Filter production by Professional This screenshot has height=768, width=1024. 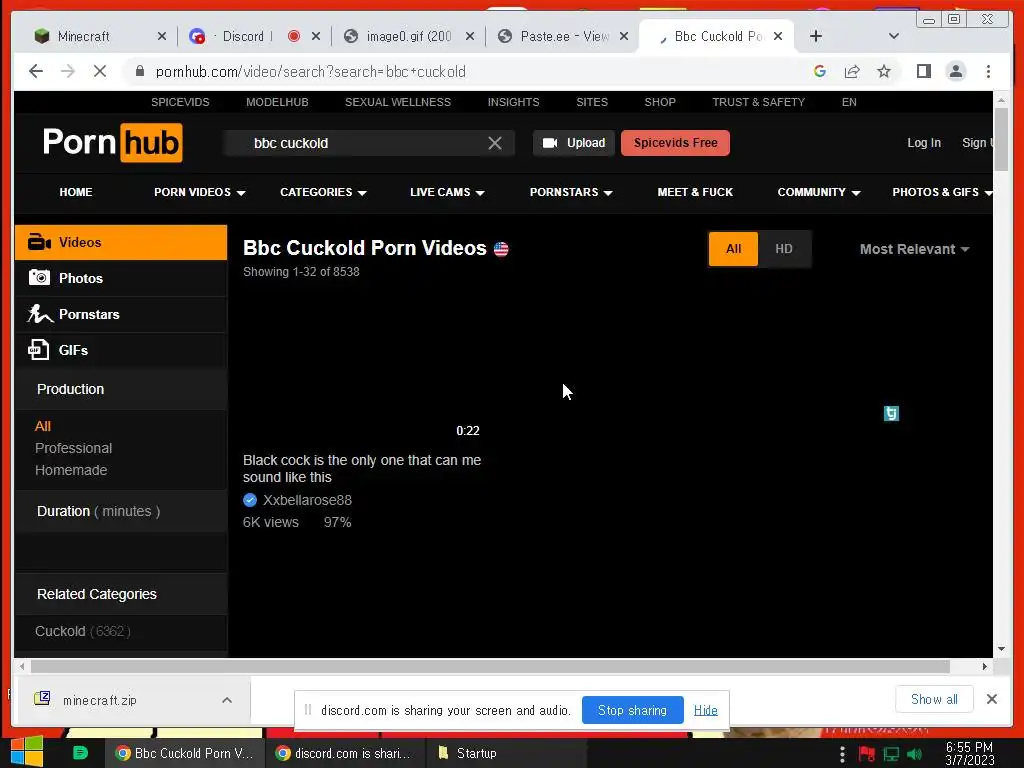(73, 448)
